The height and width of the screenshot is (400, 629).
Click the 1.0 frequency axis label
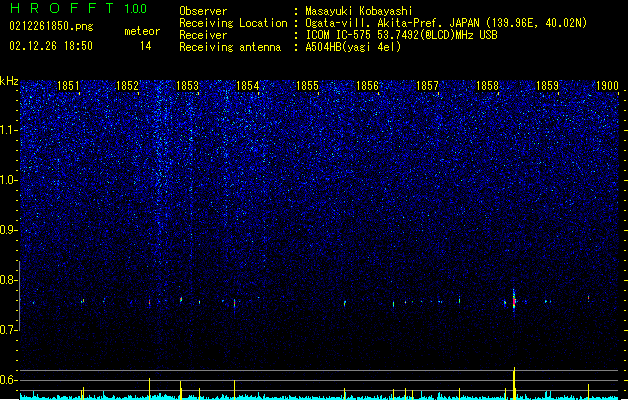9,180
